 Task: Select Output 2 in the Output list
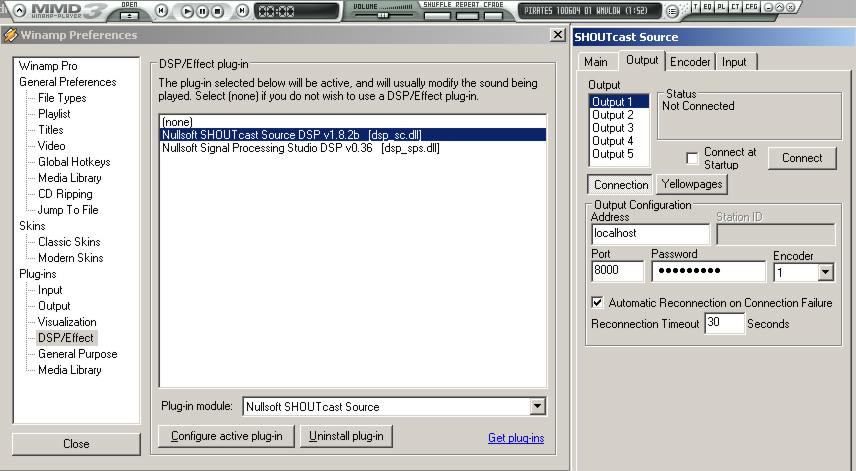pos(620,115)
